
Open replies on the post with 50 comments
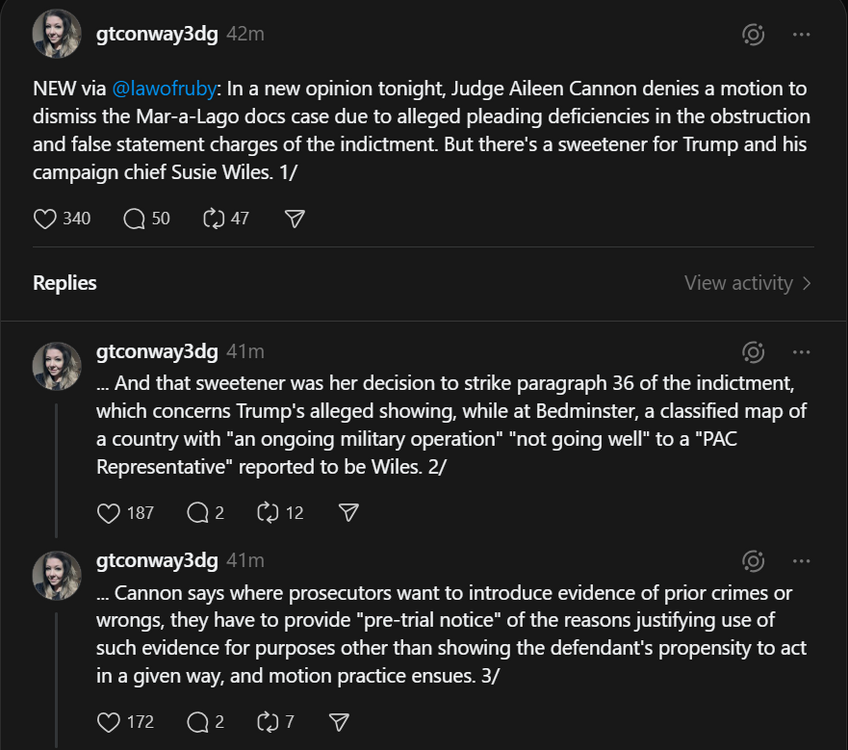(x=135, y=218)
